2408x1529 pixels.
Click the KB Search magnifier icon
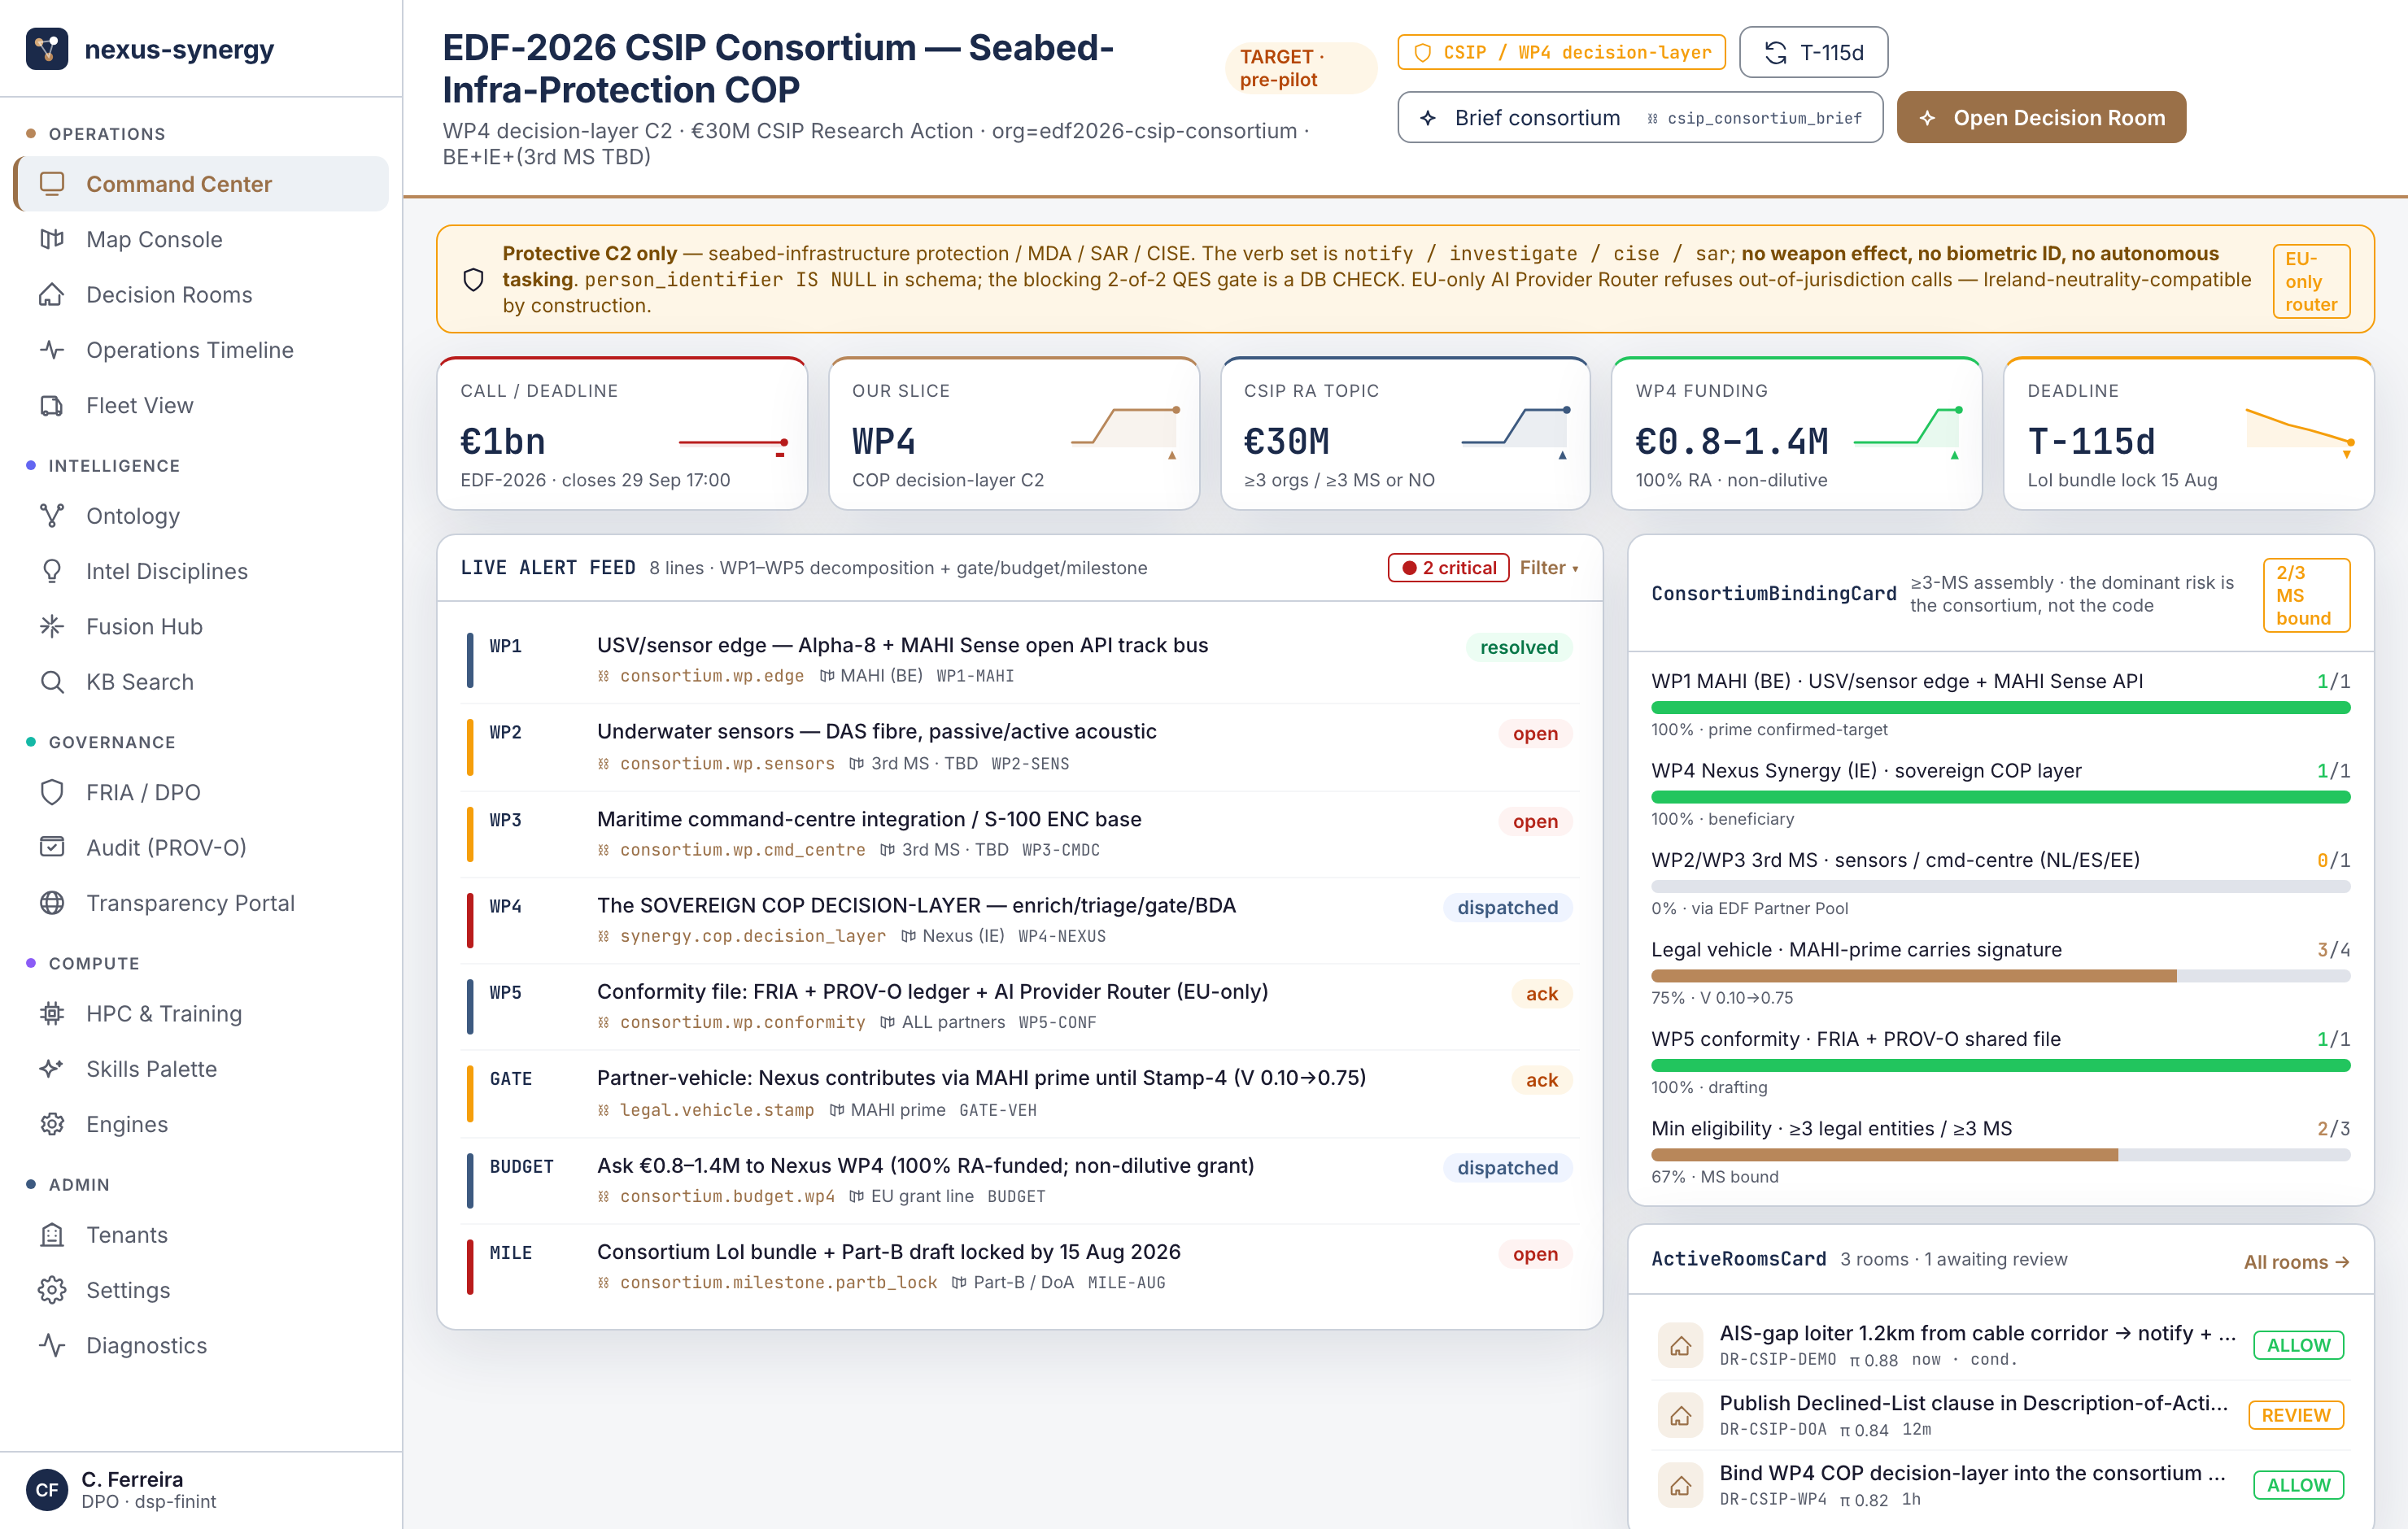click(x=52, y=681)
